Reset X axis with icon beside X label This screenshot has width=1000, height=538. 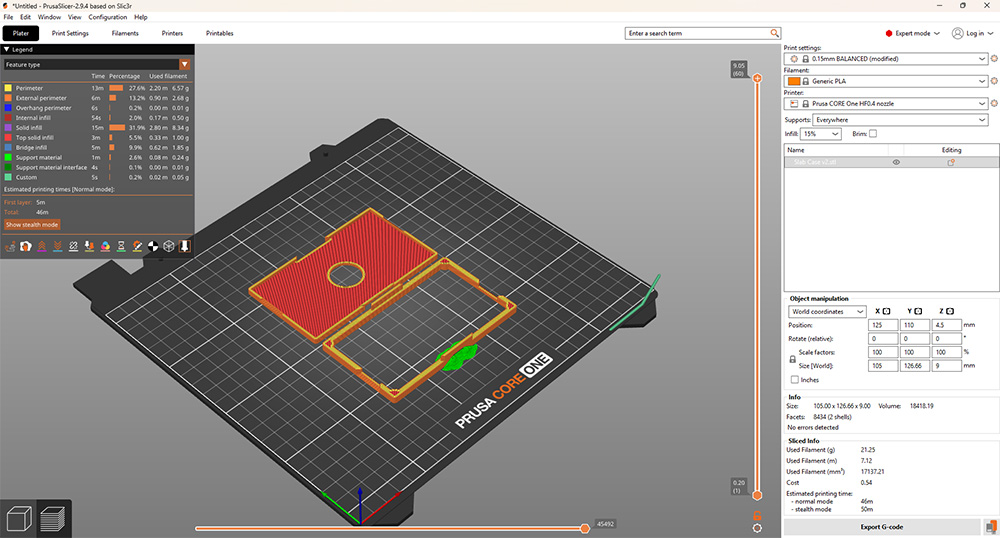point(886,311)
